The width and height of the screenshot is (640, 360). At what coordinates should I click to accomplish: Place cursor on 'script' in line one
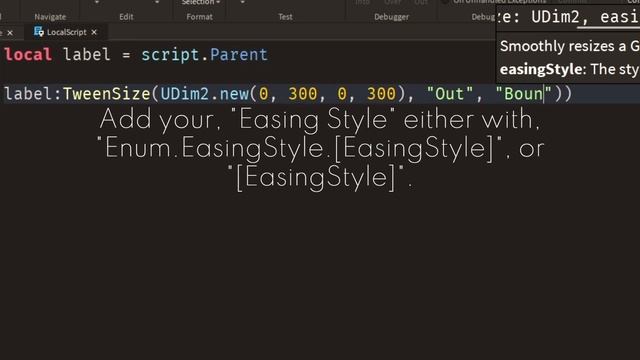(170, 55)
